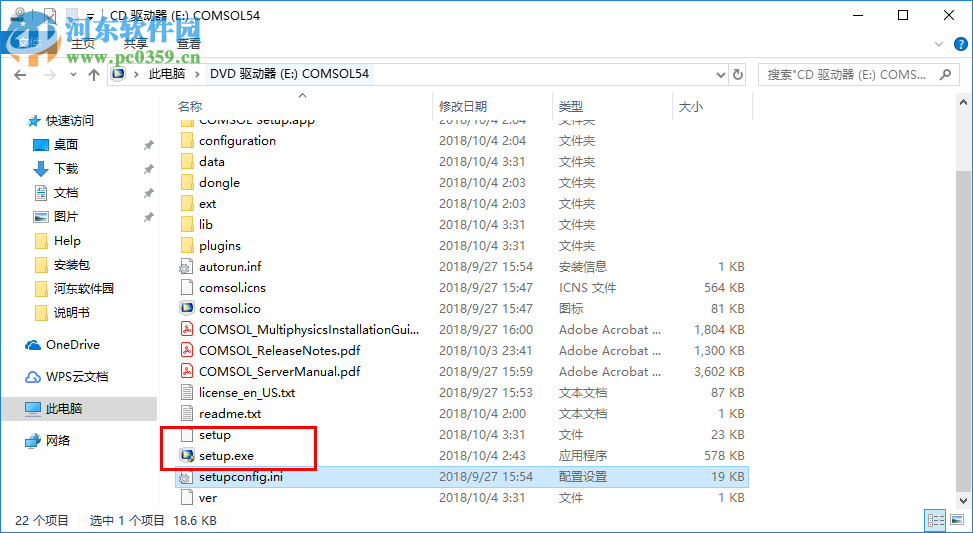Click the vertical scrollbar of the file list
973x533 pixels.
(x=963, y=332)
